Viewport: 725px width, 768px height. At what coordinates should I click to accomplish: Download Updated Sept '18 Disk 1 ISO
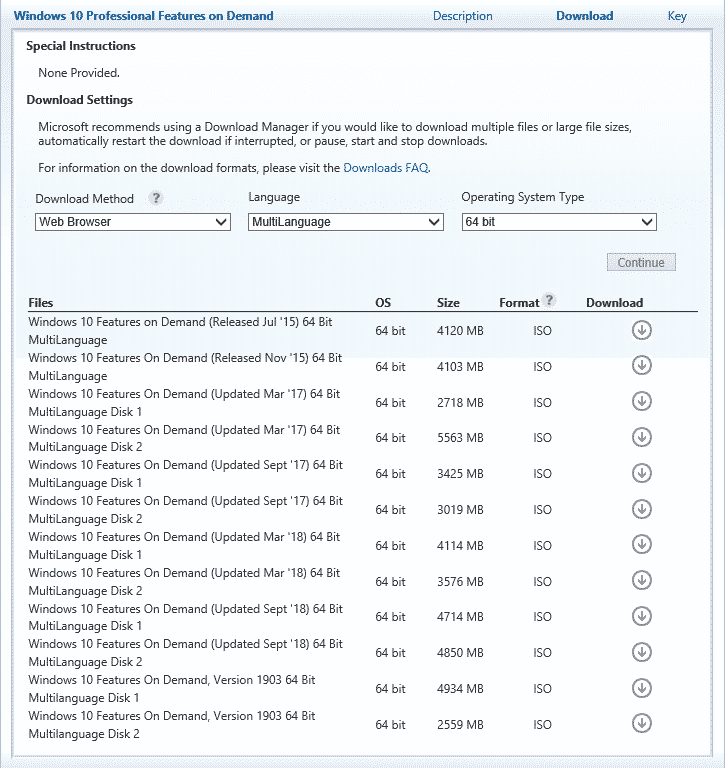tap(641, 616)
